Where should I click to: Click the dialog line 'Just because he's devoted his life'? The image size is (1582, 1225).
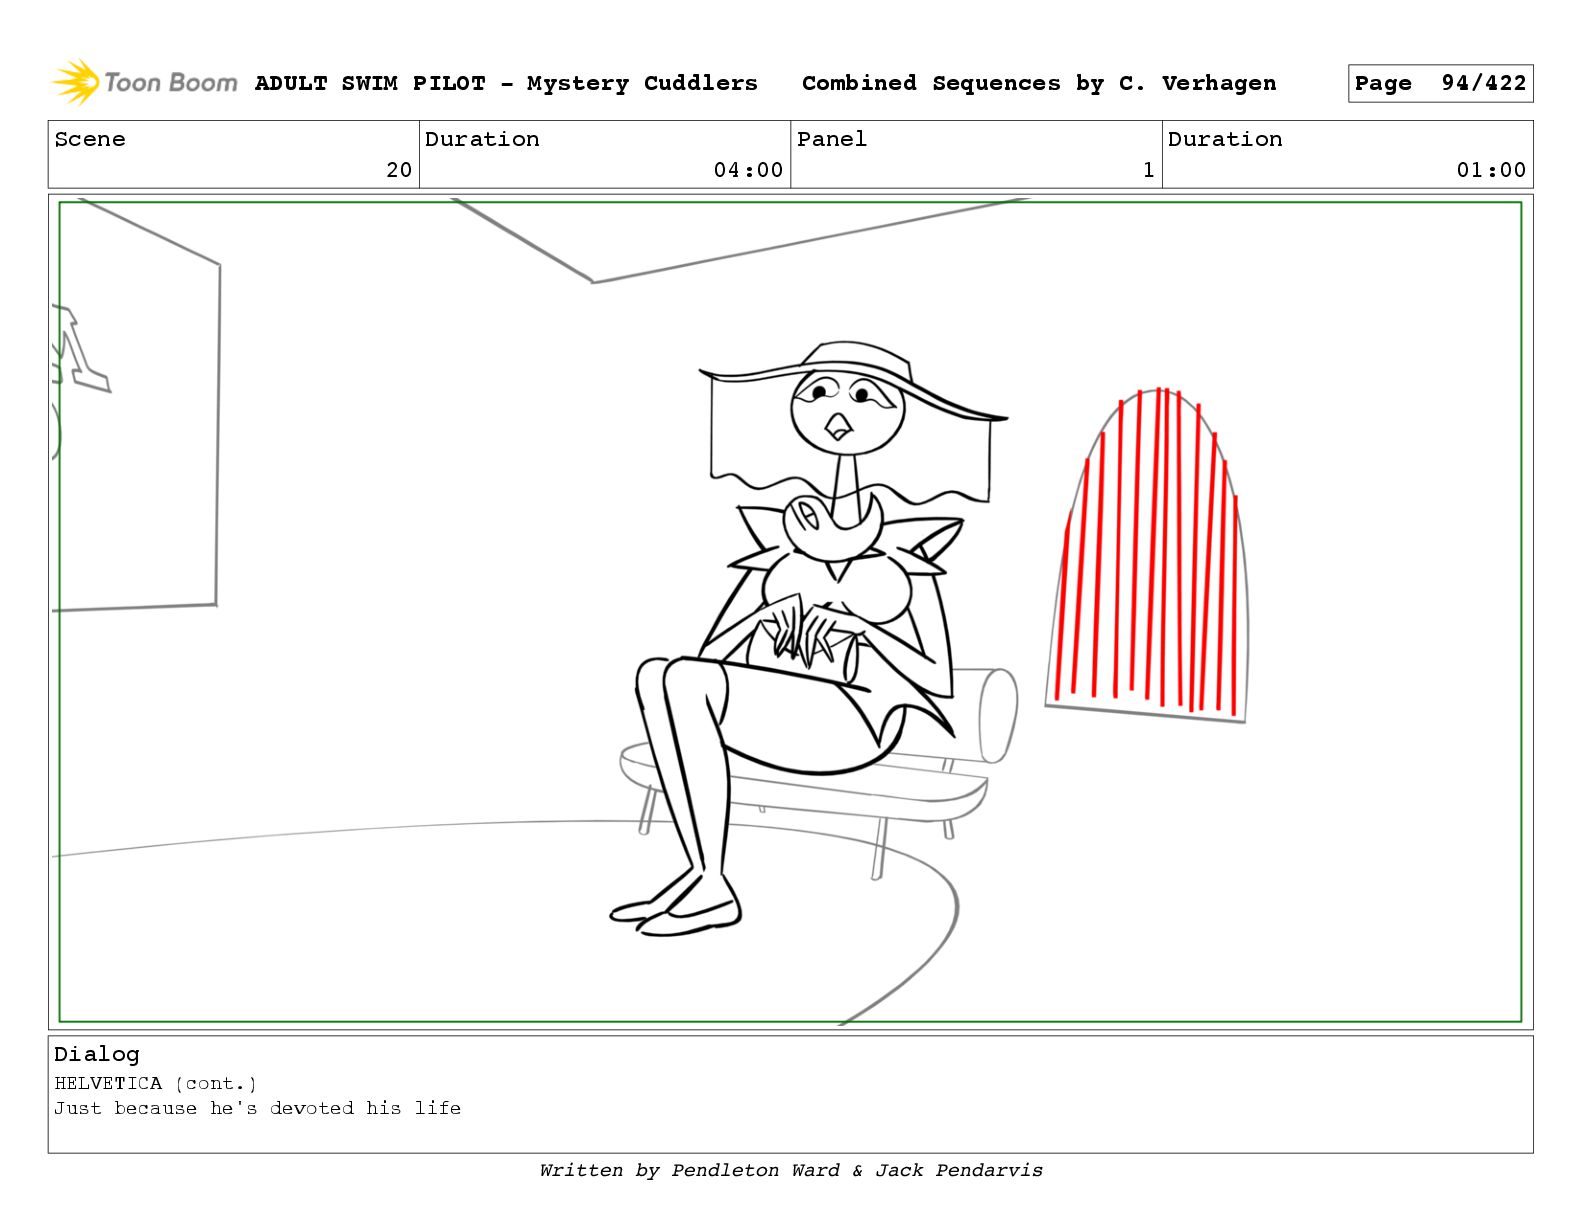click(x=258, y=1108)
